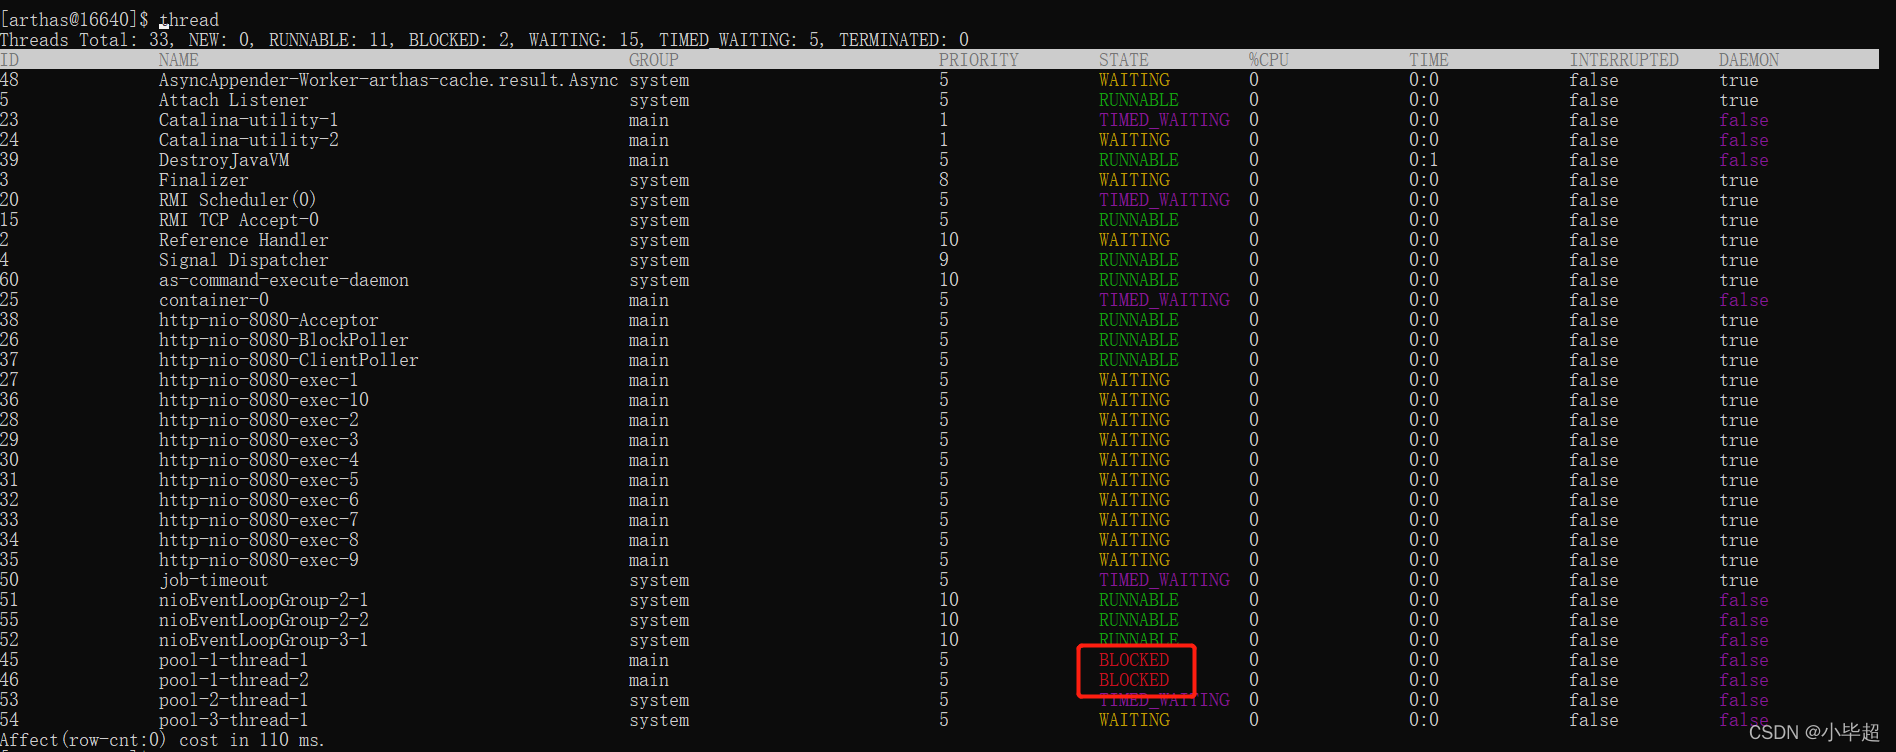Click thread name http-nio-8080-exec-8
The width and height of the screenshot is (1896, 752).
[259, 540]
